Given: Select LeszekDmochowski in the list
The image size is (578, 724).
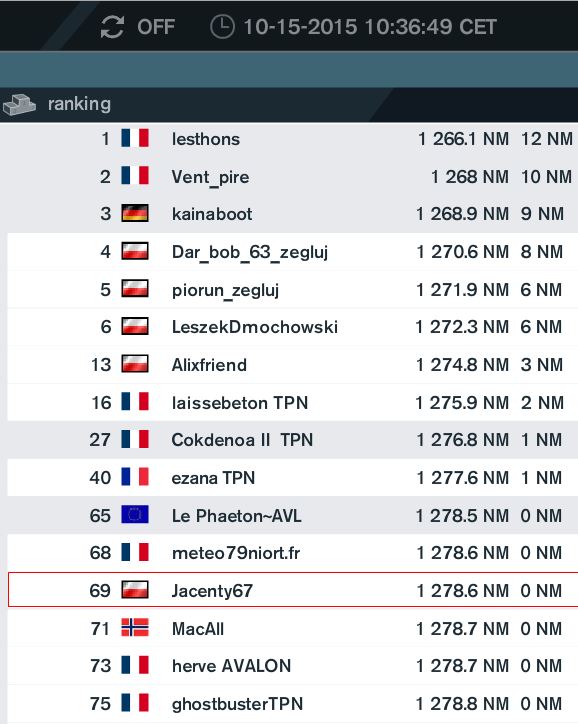Looking at the screenshot, I should point(293,327).
